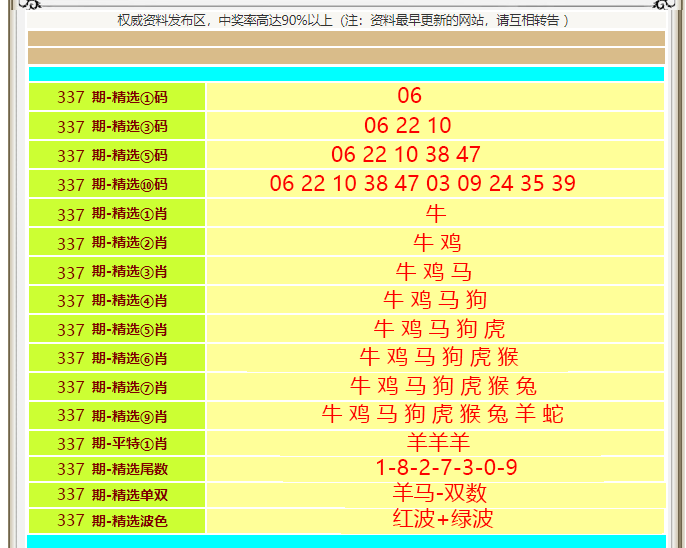The image size is (686, 548).
Task: Select the ten-number result starting 06 22 10 38 47 03
Action: click(x=422, y=184)
